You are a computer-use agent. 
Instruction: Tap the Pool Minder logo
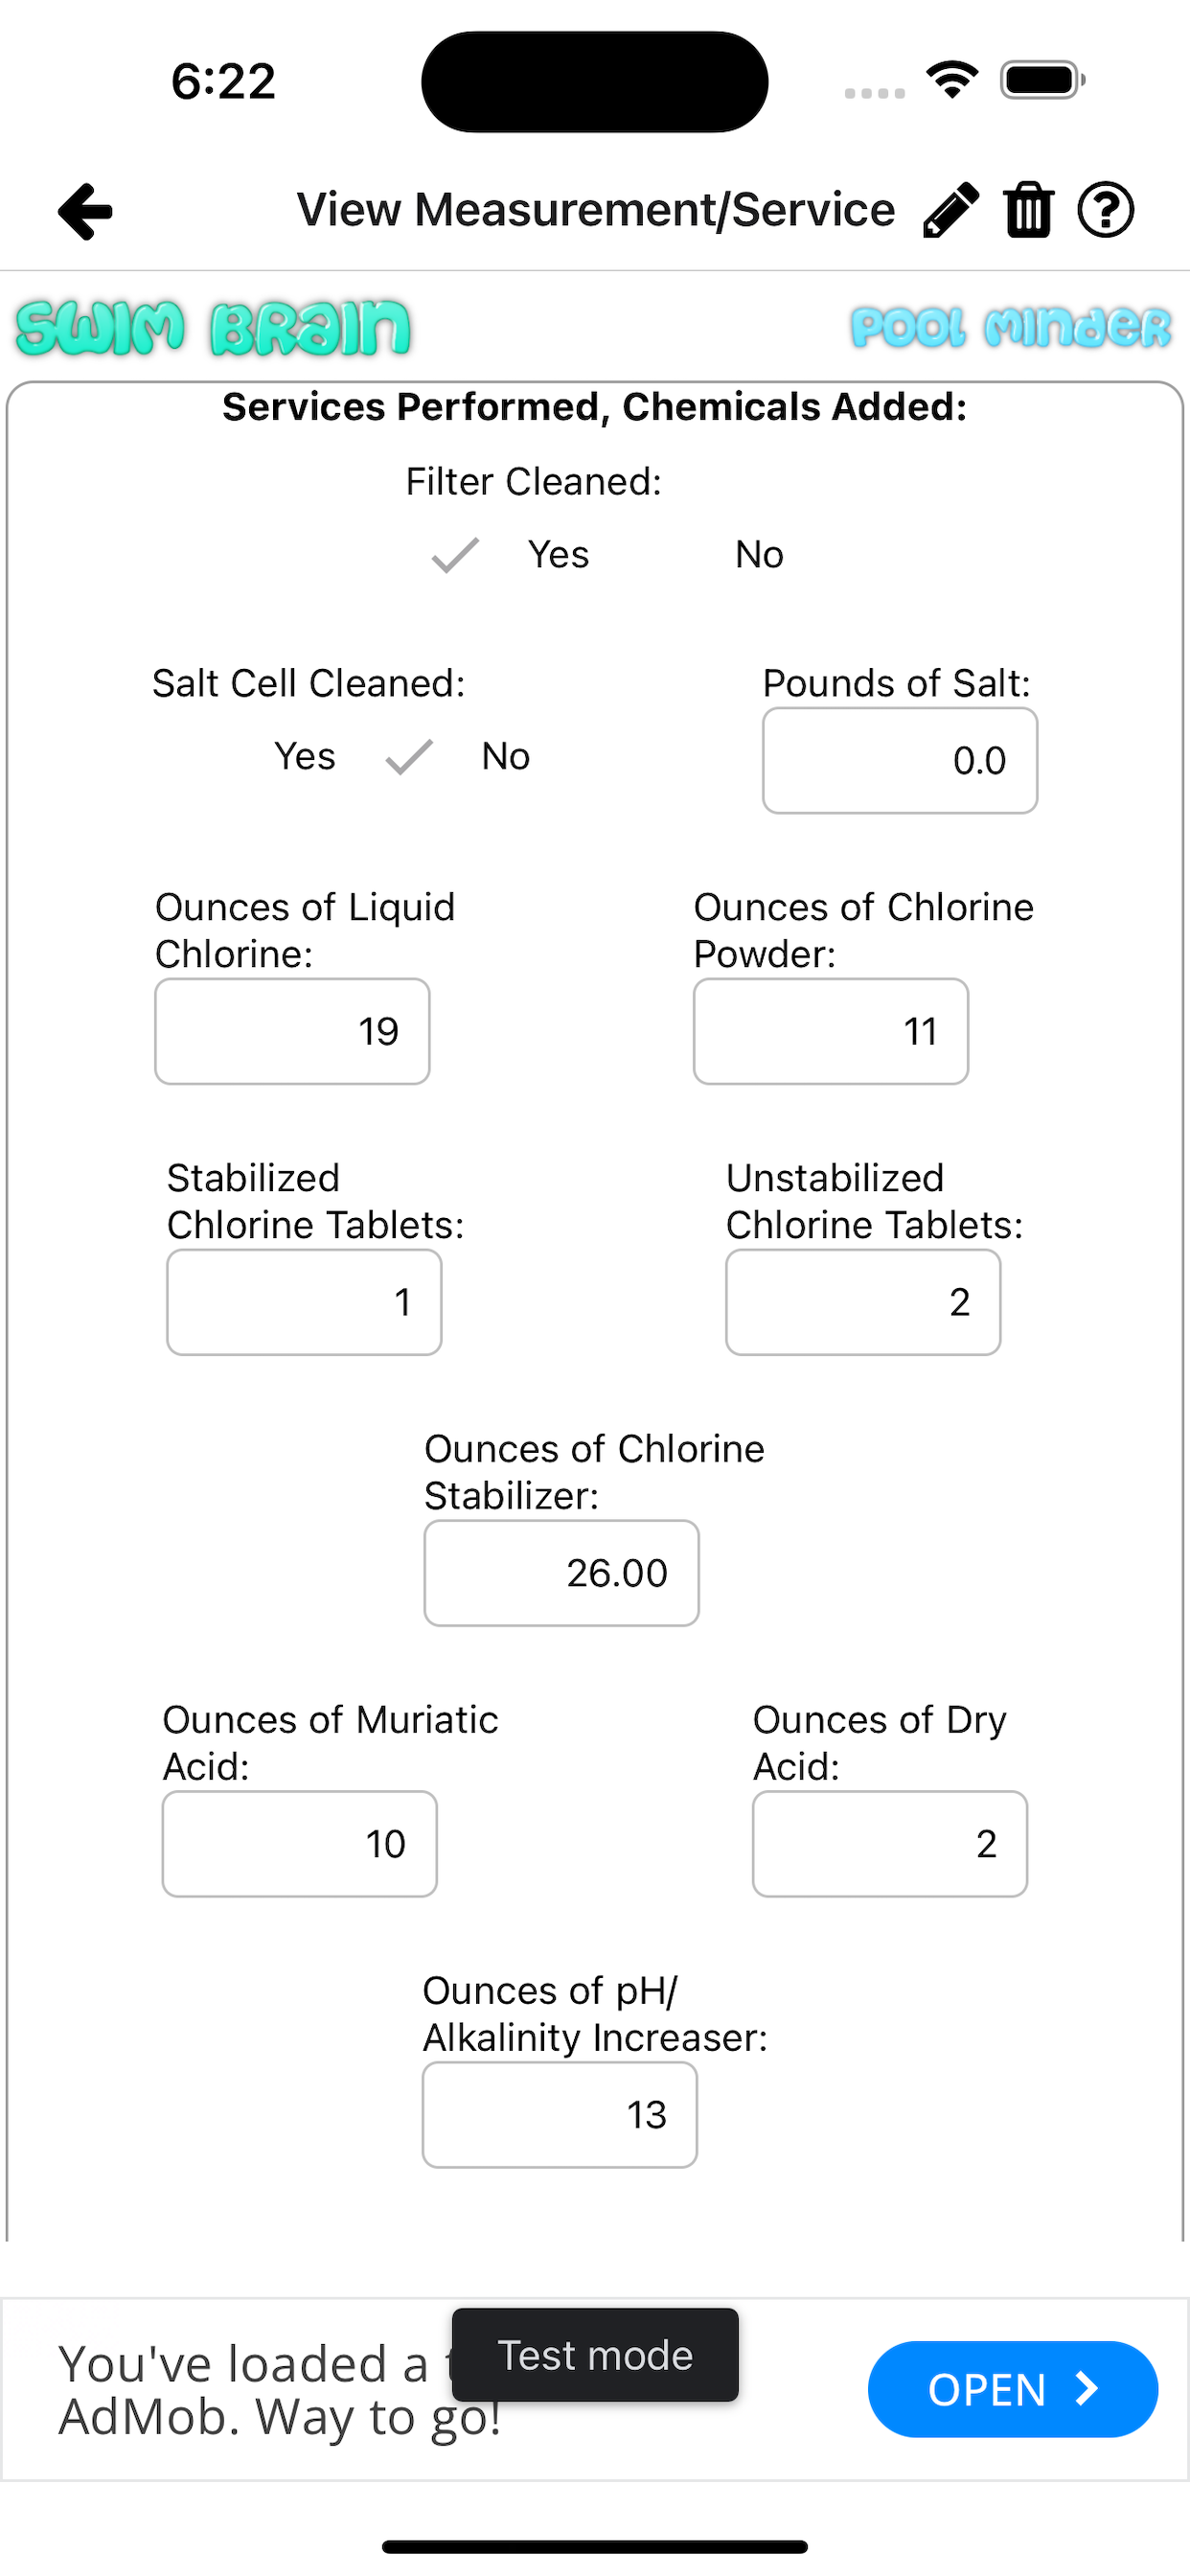point(1010,328)
